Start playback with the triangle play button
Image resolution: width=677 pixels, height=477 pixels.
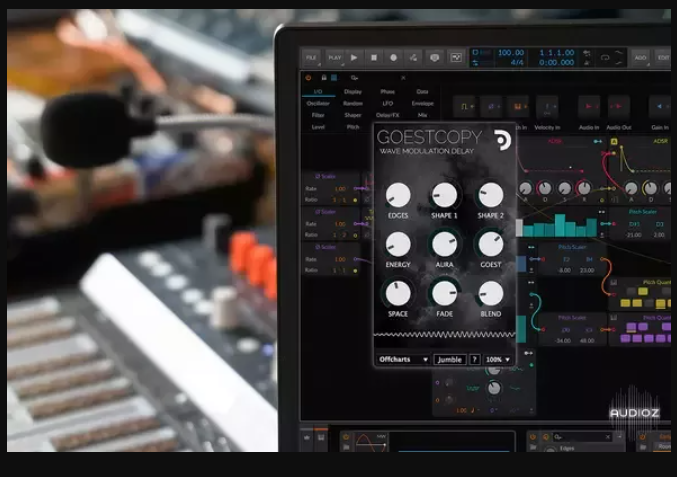(x=354, y=57)
